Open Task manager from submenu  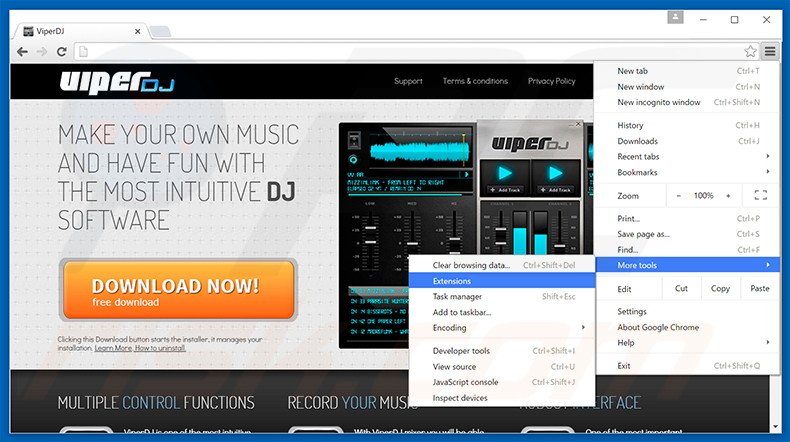[x=502, y=296]
